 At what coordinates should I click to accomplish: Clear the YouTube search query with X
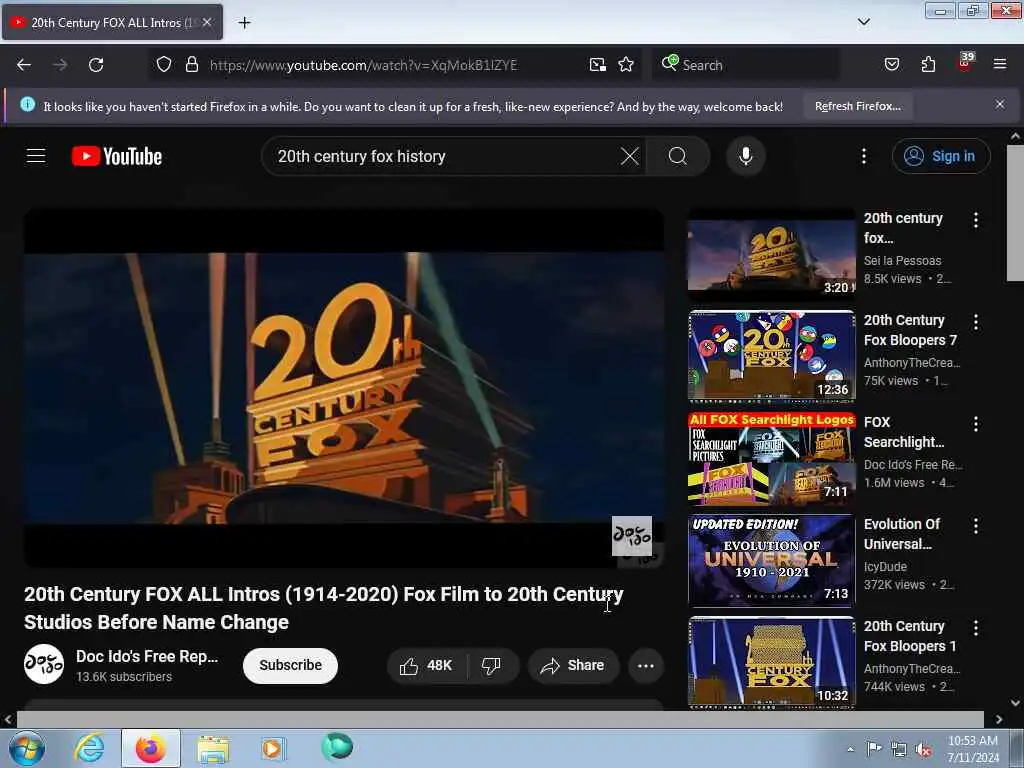pyautogui.click(x=630, y=156)
